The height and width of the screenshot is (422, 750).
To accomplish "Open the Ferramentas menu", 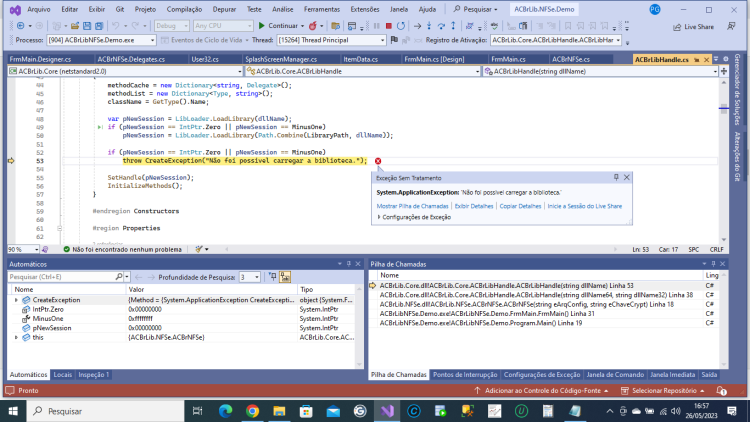I will pyautogui.click(x=321, y=9).
